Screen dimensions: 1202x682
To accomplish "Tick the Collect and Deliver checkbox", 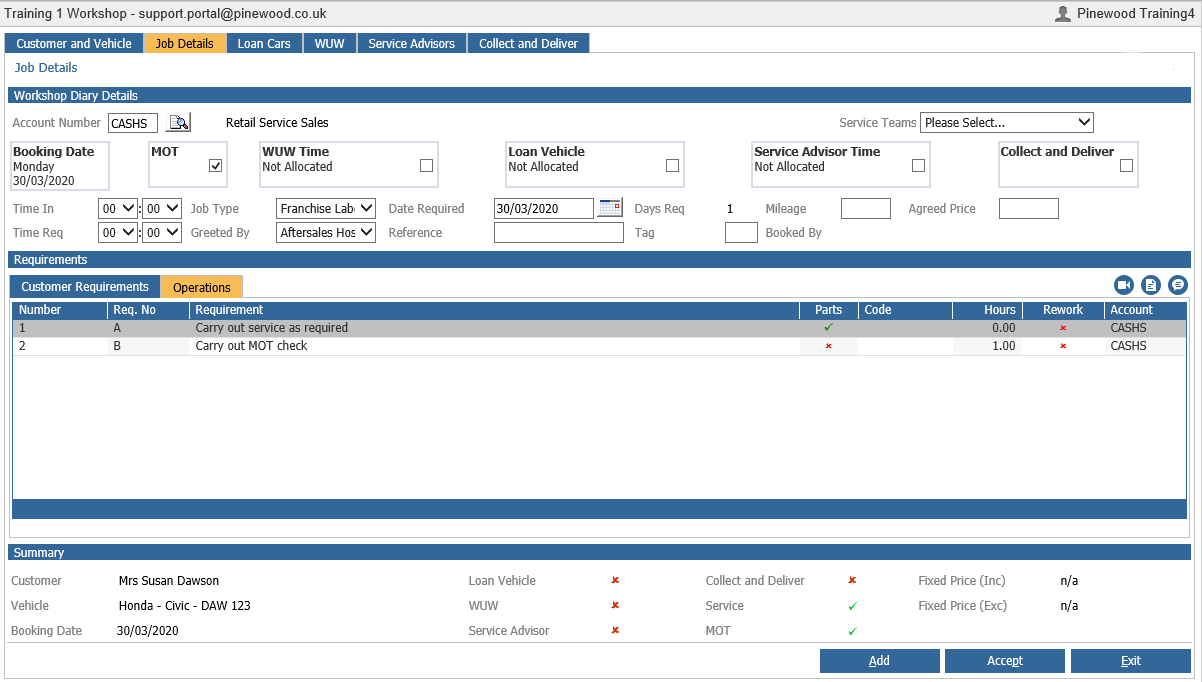I will point(1126,166).
